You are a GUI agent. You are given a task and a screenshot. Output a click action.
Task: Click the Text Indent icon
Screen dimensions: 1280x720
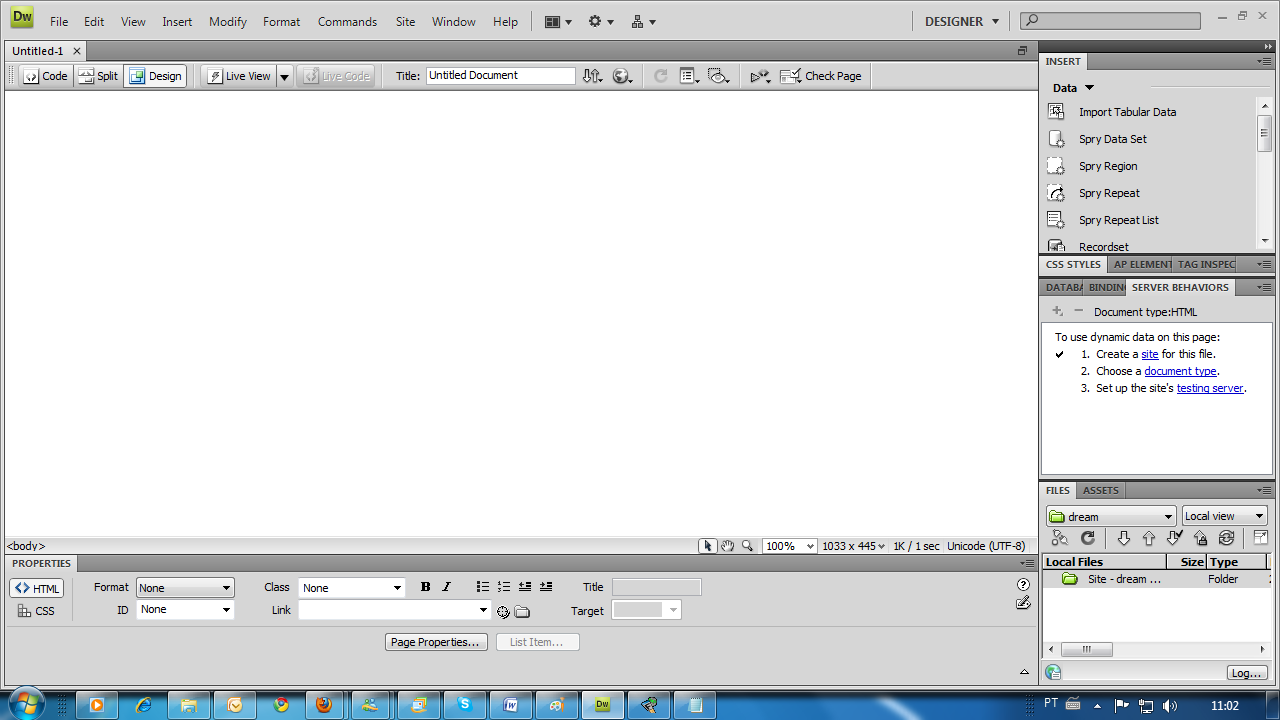(546, 587)
